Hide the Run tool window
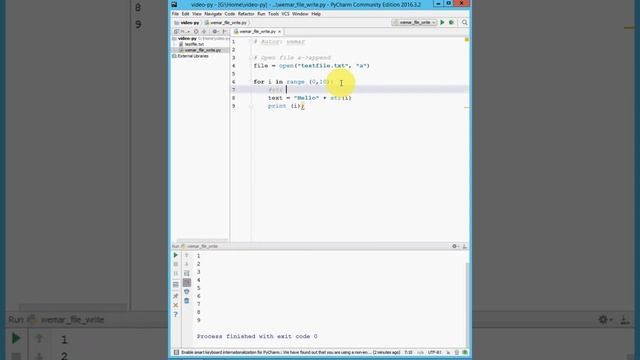 tap(464, 246)
